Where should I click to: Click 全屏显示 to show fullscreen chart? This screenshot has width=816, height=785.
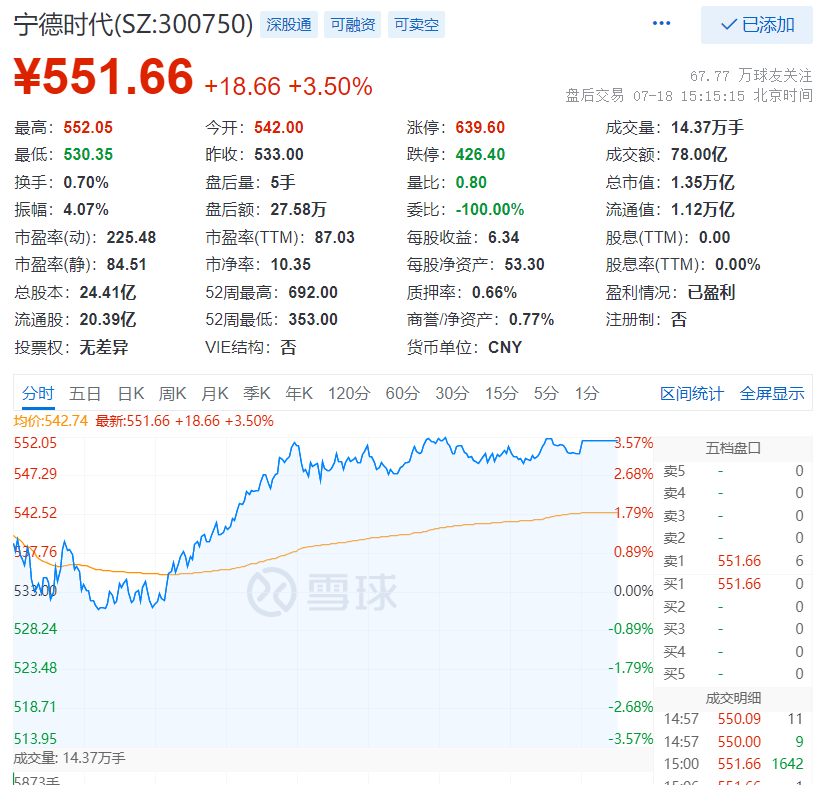[772, 394]
